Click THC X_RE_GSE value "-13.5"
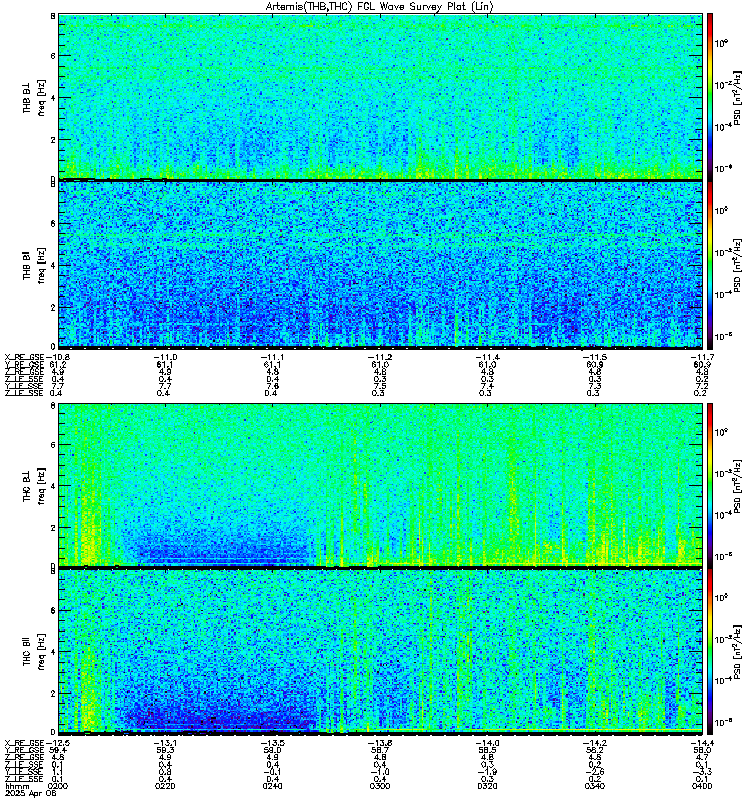The image size is (750, 800). [x=272, y=743]
